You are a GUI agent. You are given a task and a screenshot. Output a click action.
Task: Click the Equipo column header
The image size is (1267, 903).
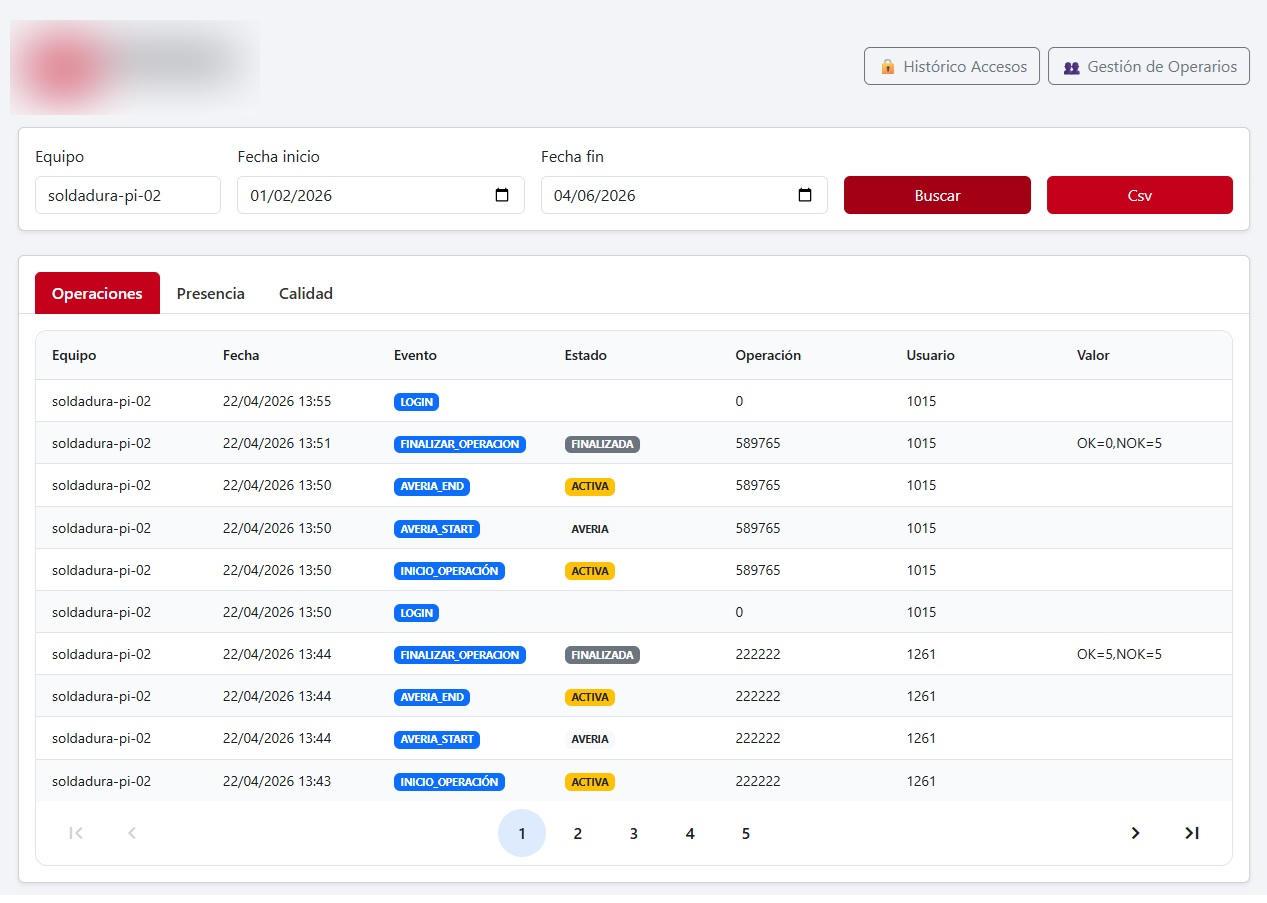[74, 355]
